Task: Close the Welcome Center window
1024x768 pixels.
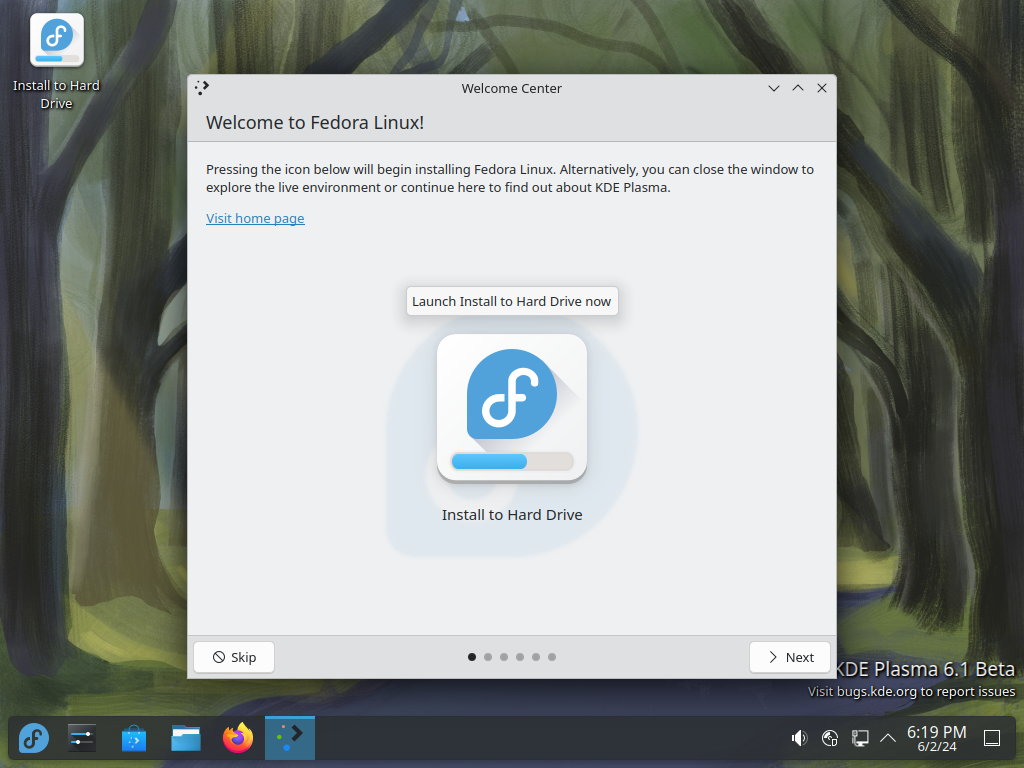Action: tap(822, 88)
